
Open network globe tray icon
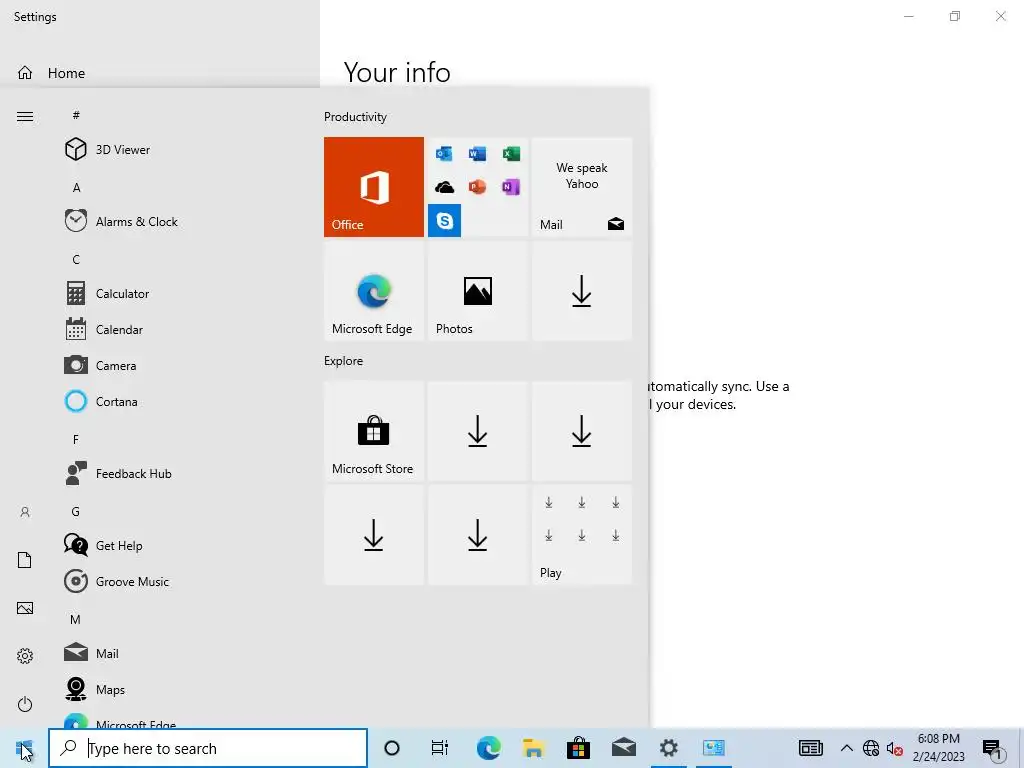(871, 748)
